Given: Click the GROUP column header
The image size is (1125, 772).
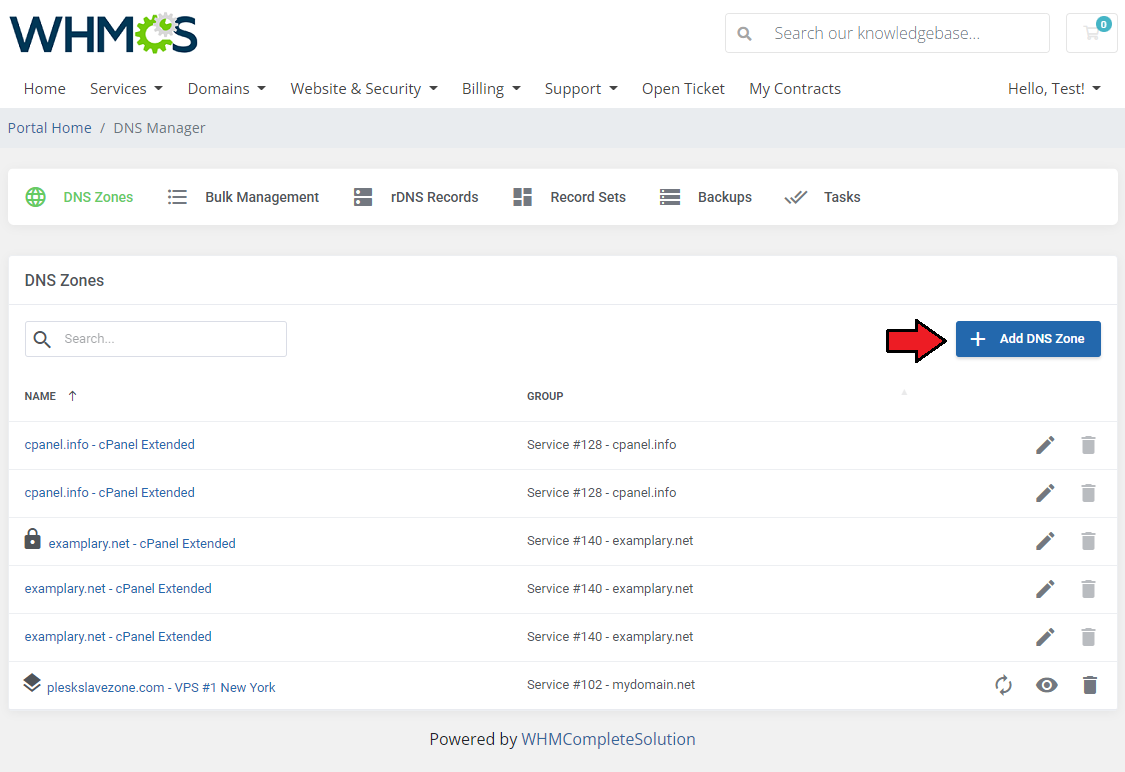Looking at the screenshot, I should click(545, 396).
